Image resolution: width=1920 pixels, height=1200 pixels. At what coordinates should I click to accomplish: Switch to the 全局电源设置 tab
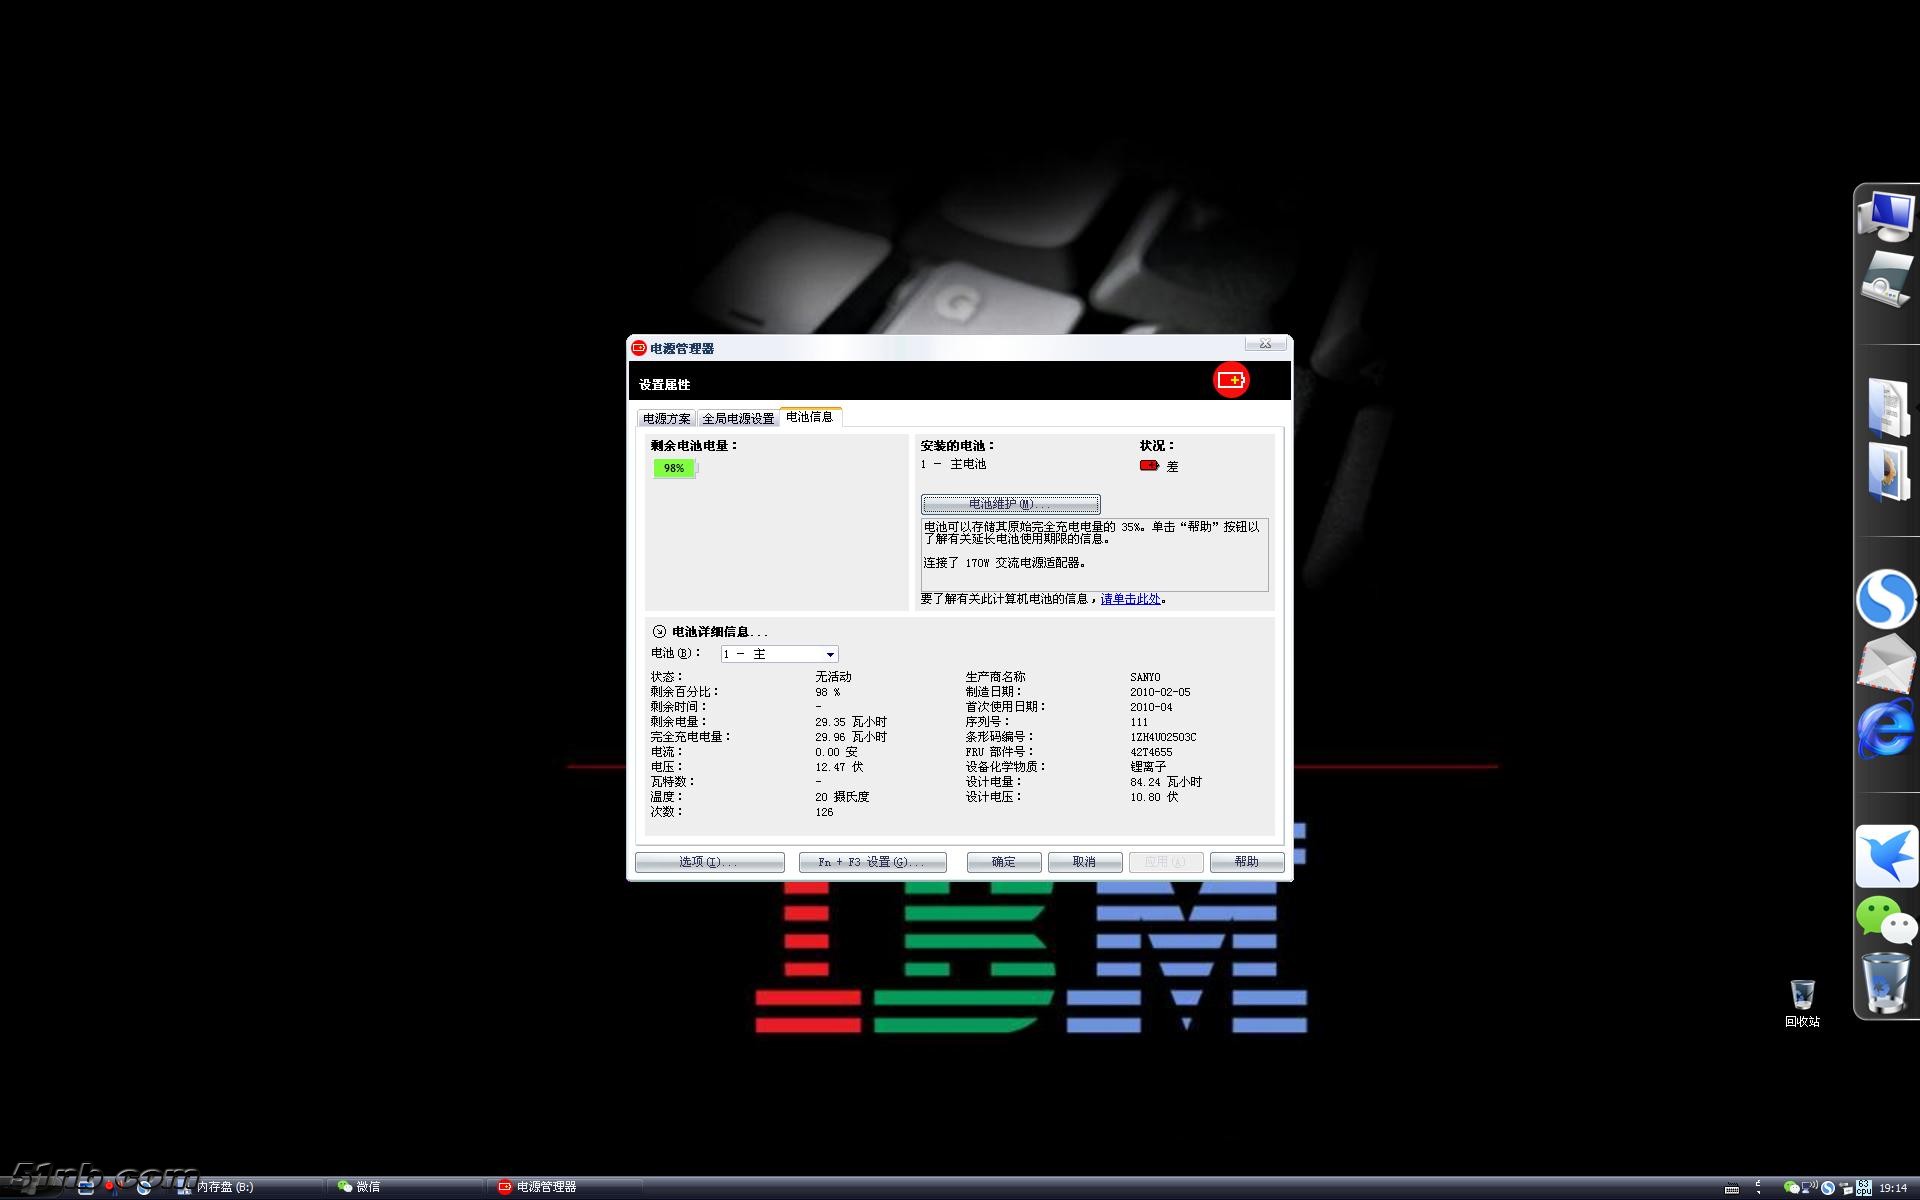(x=738, y=418)
